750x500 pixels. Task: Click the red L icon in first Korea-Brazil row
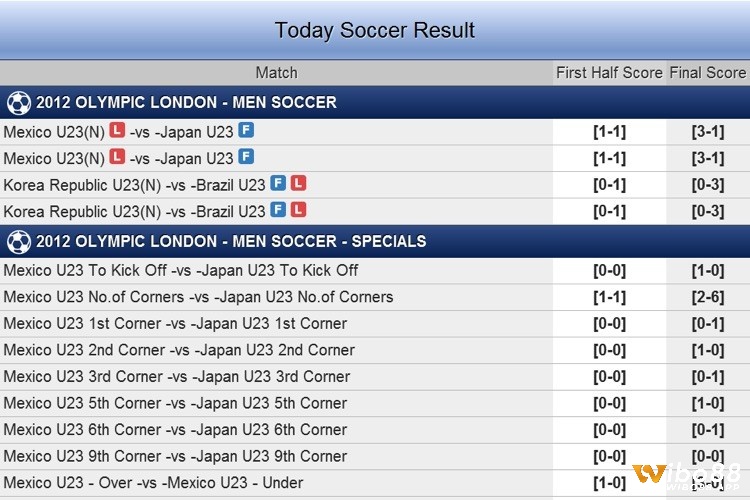tap(298, 183)
